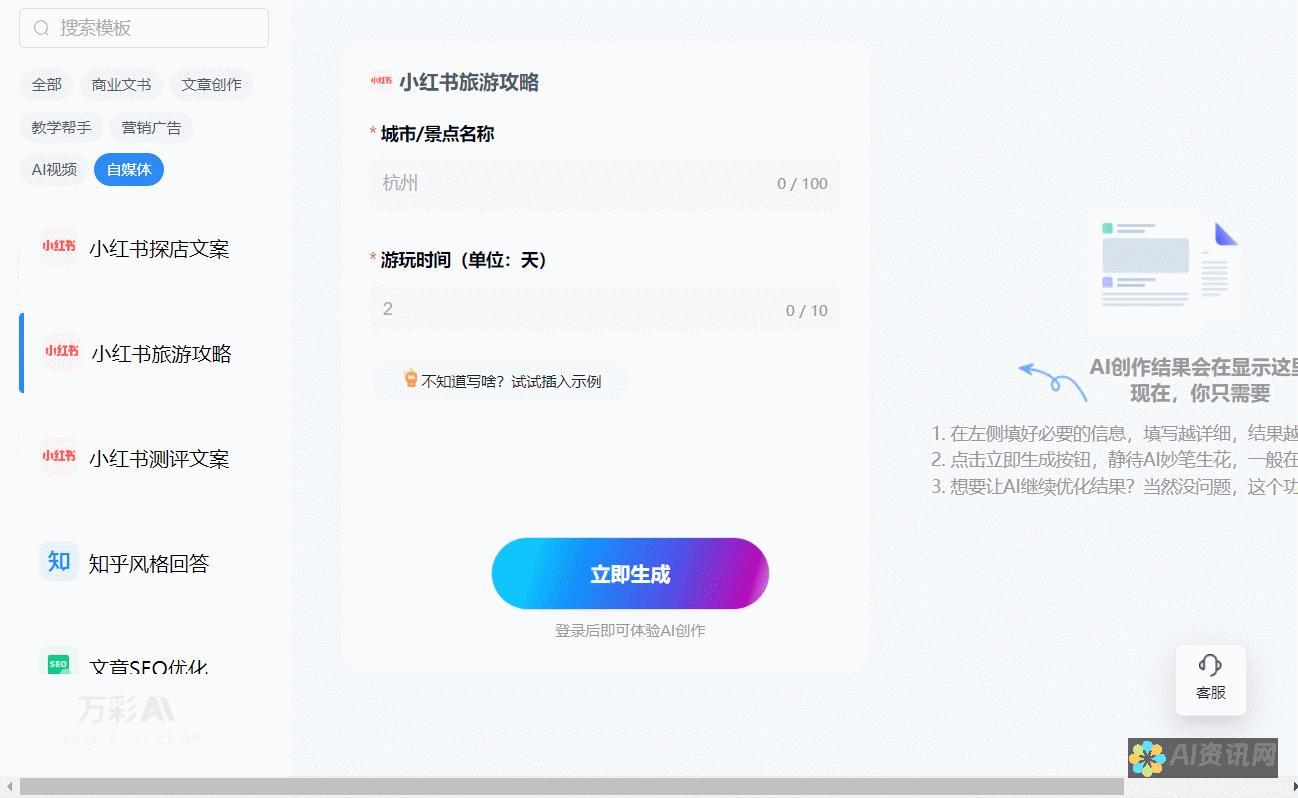Select the 文章创作 category tab
The image size is (1298, 798).
(x=211, y=85)
